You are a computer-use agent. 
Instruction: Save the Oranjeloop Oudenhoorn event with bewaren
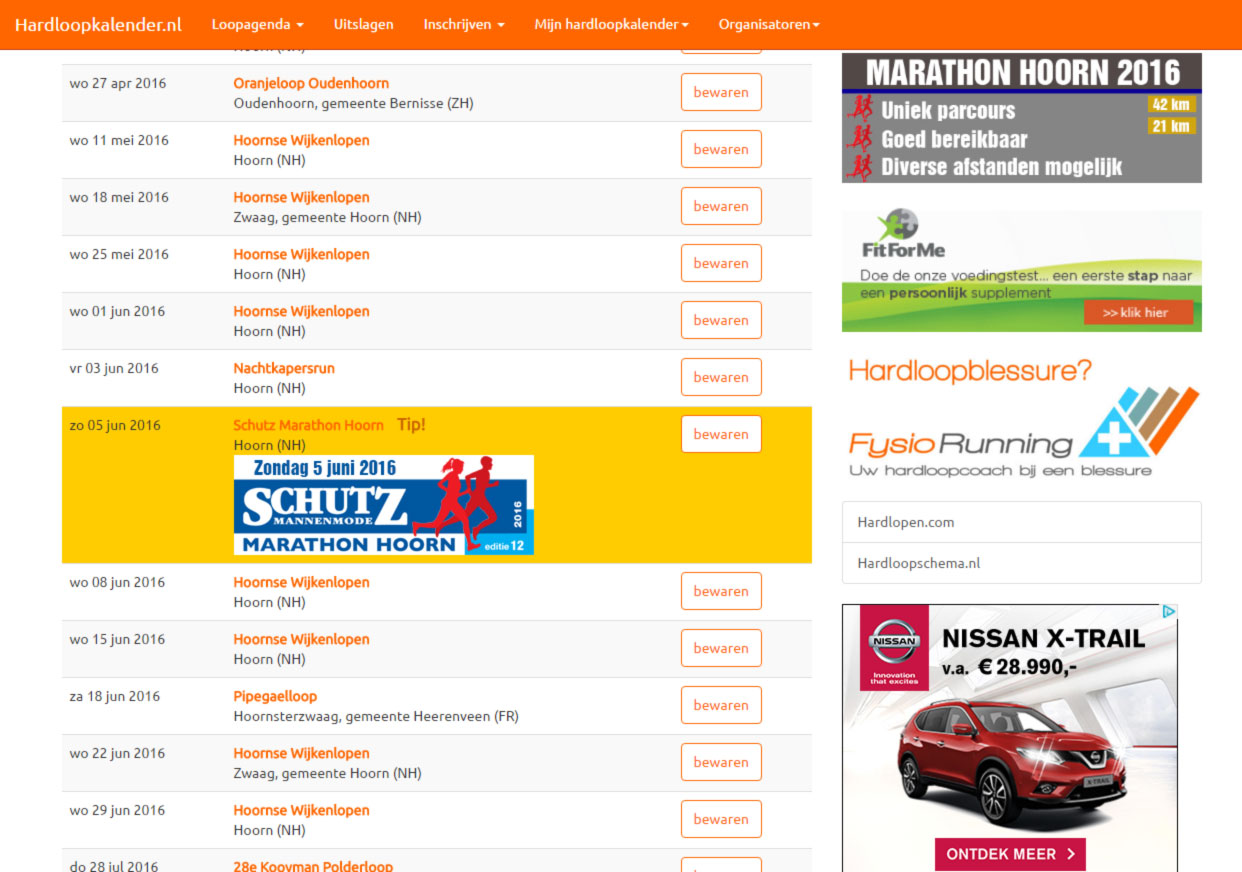click(x=720, y=92)
